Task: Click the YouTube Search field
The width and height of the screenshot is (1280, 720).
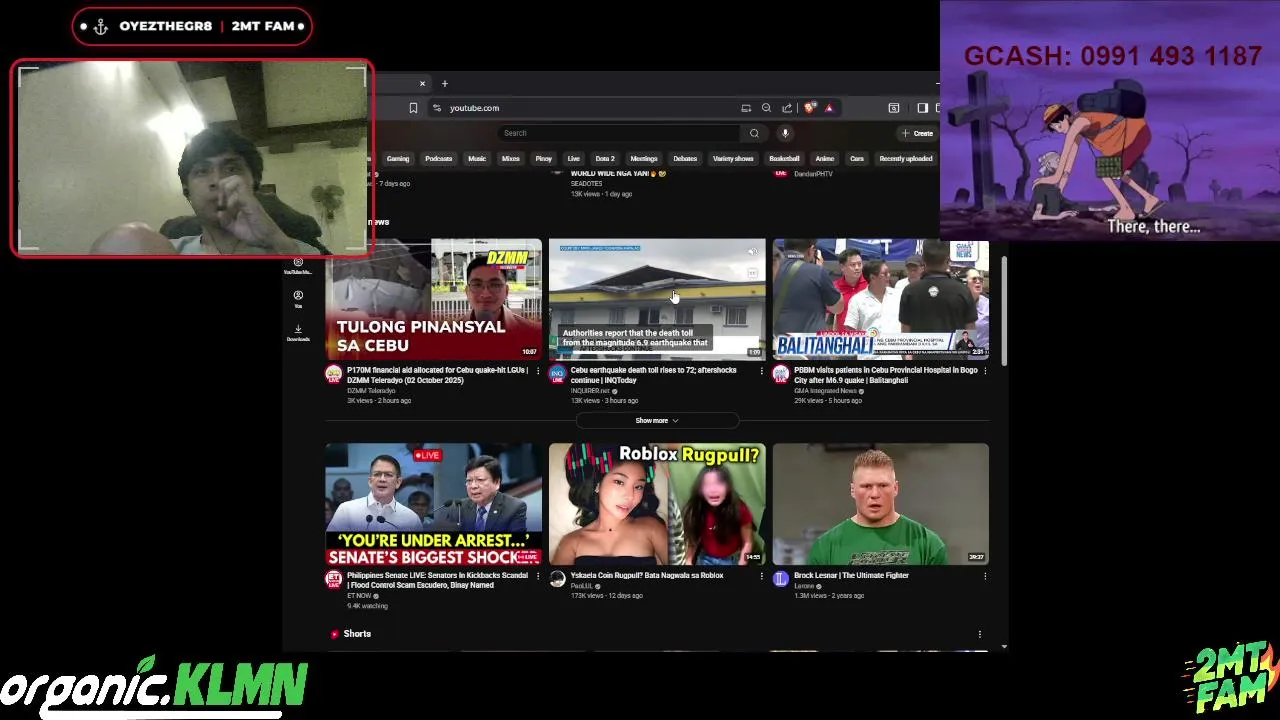Action: coord(620,133)
